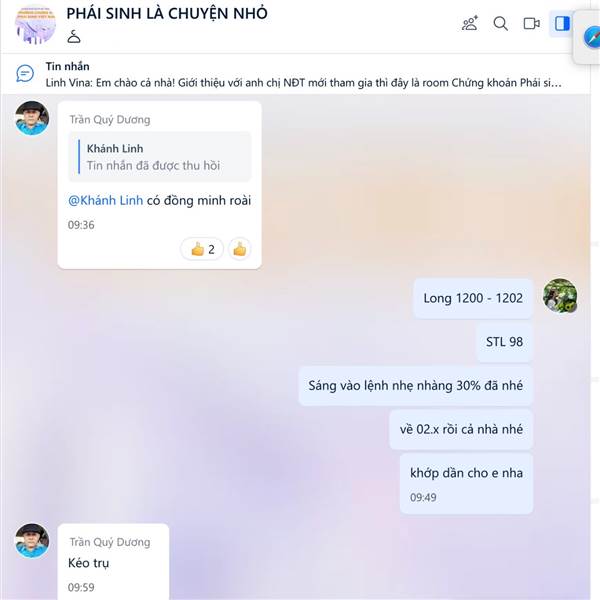Open Trần Quý Dương's avatar beside "Kéo trụ"
The height and width of the screenshot is (600, 600).
(32, 541)
